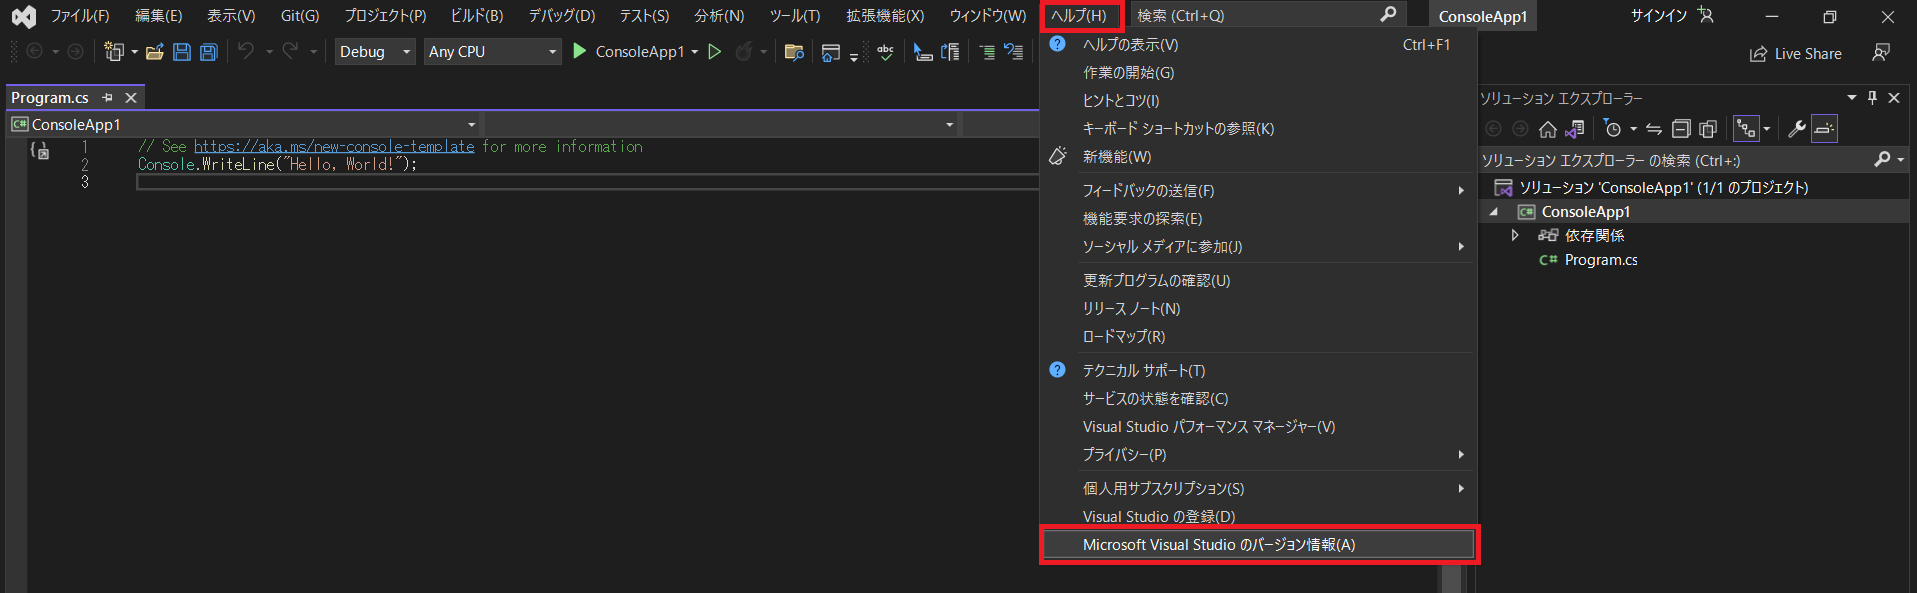Click the uncomment selected lines icon
The image size is (1917, 593).
click(1013, 52)
